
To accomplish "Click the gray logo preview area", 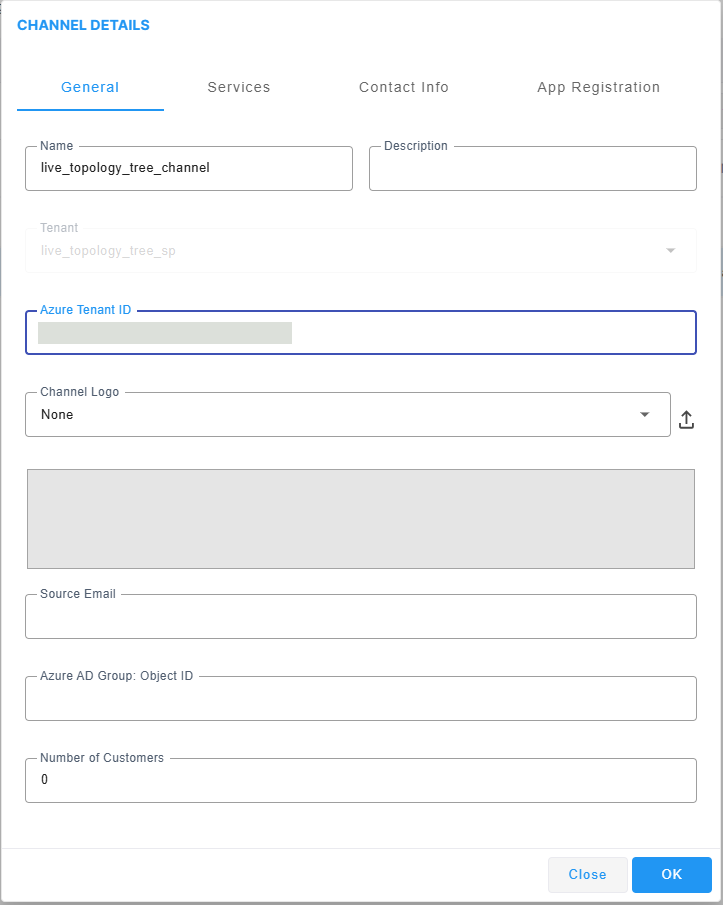I will click(x=360, y=519).
